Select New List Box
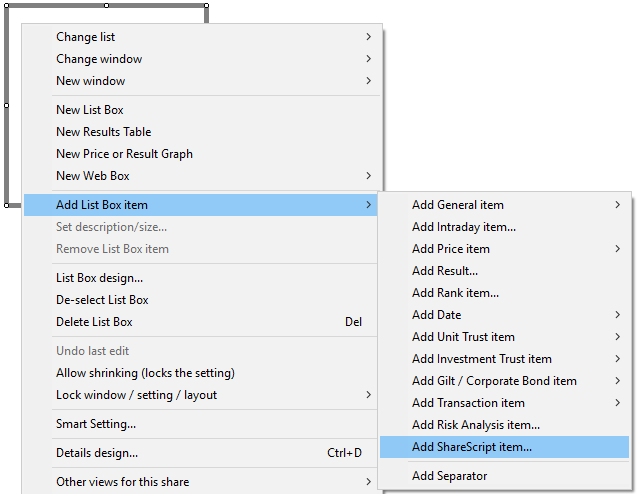637x494 pixels. (90, 110)
